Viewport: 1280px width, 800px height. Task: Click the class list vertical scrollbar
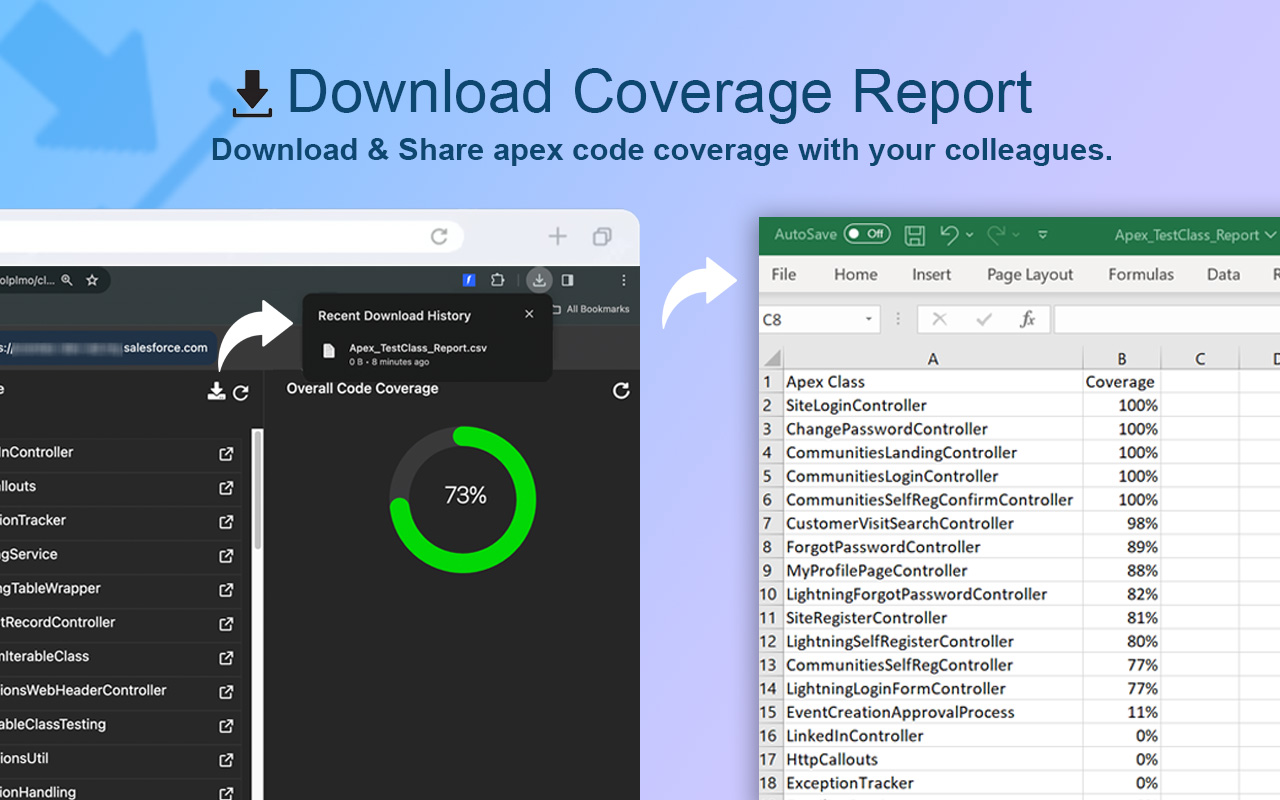point(257,490)
